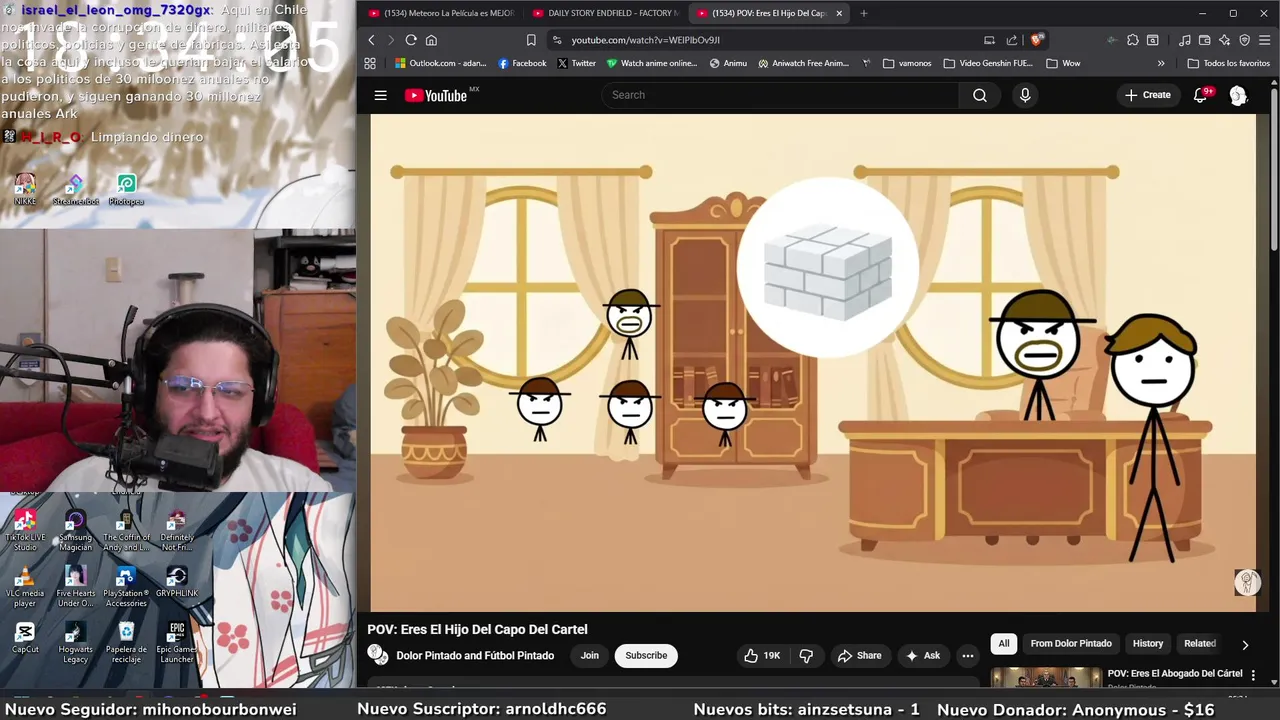
Task: Open Dolor Pintado and Fútbol Pintado channel link
Action: click(x=475, y=655)
